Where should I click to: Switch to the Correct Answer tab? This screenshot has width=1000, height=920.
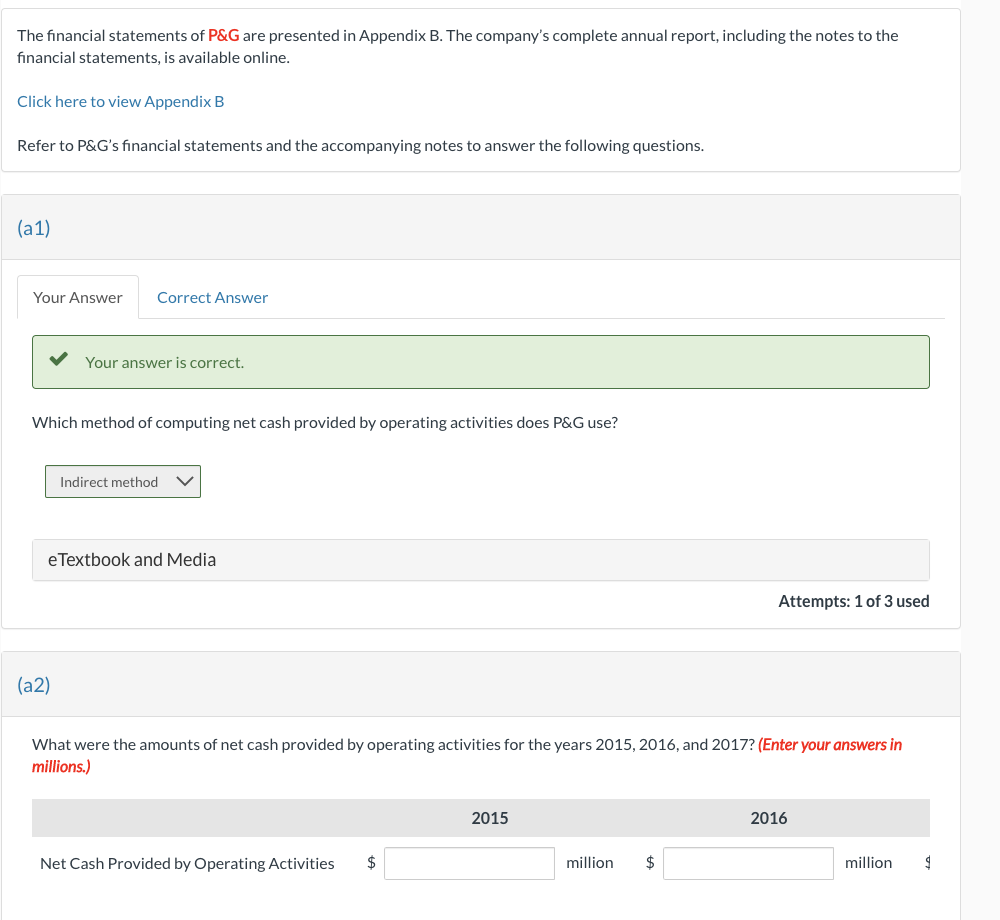click(x=211, y=297)
